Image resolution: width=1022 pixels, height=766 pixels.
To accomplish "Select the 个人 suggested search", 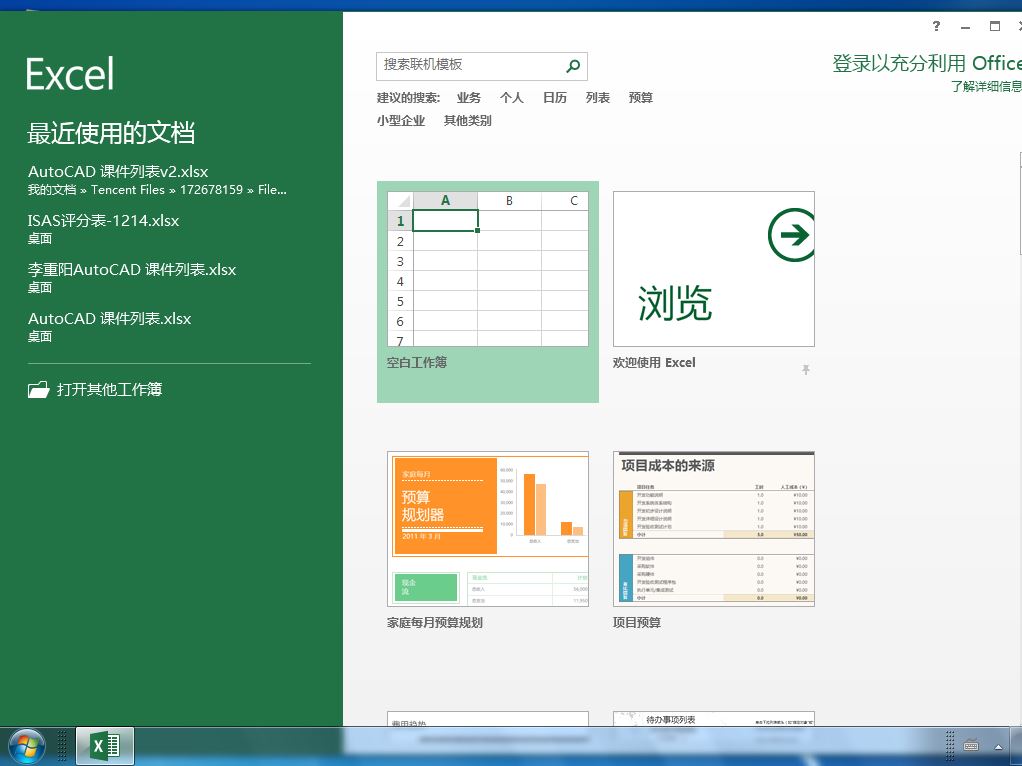I will pos(512,98).
